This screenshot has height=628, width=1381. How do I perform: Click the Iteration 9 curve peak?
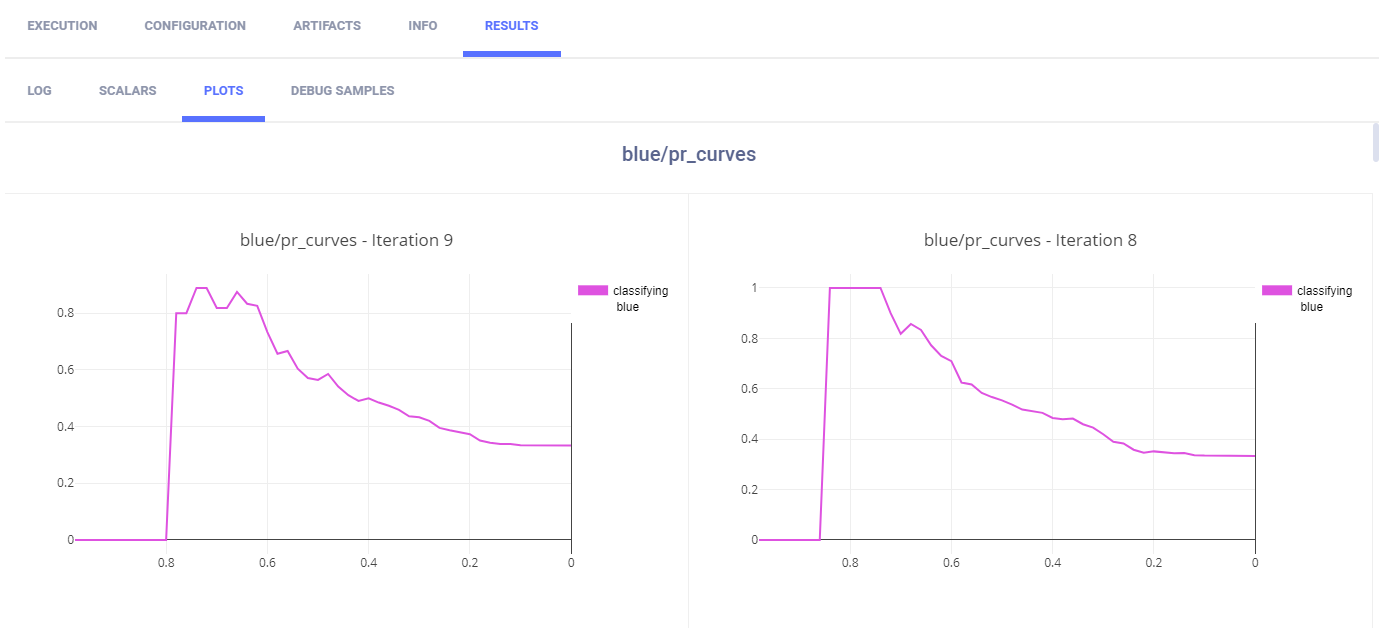click(x=201, y=288)
